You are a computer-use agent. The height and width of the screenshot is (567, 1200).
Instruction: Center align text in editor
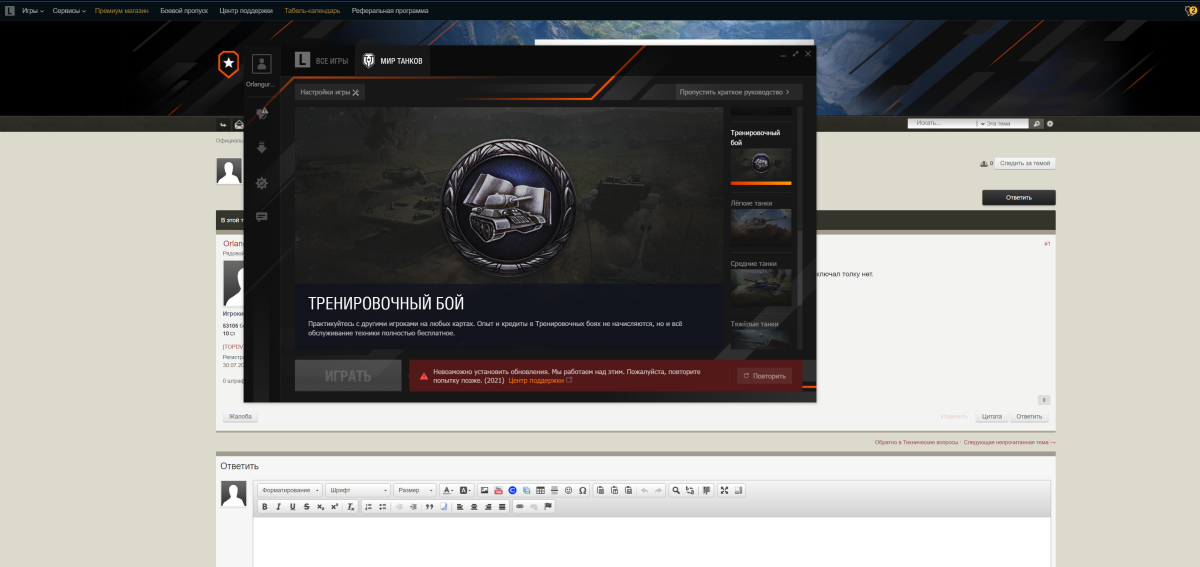point(474,507)
